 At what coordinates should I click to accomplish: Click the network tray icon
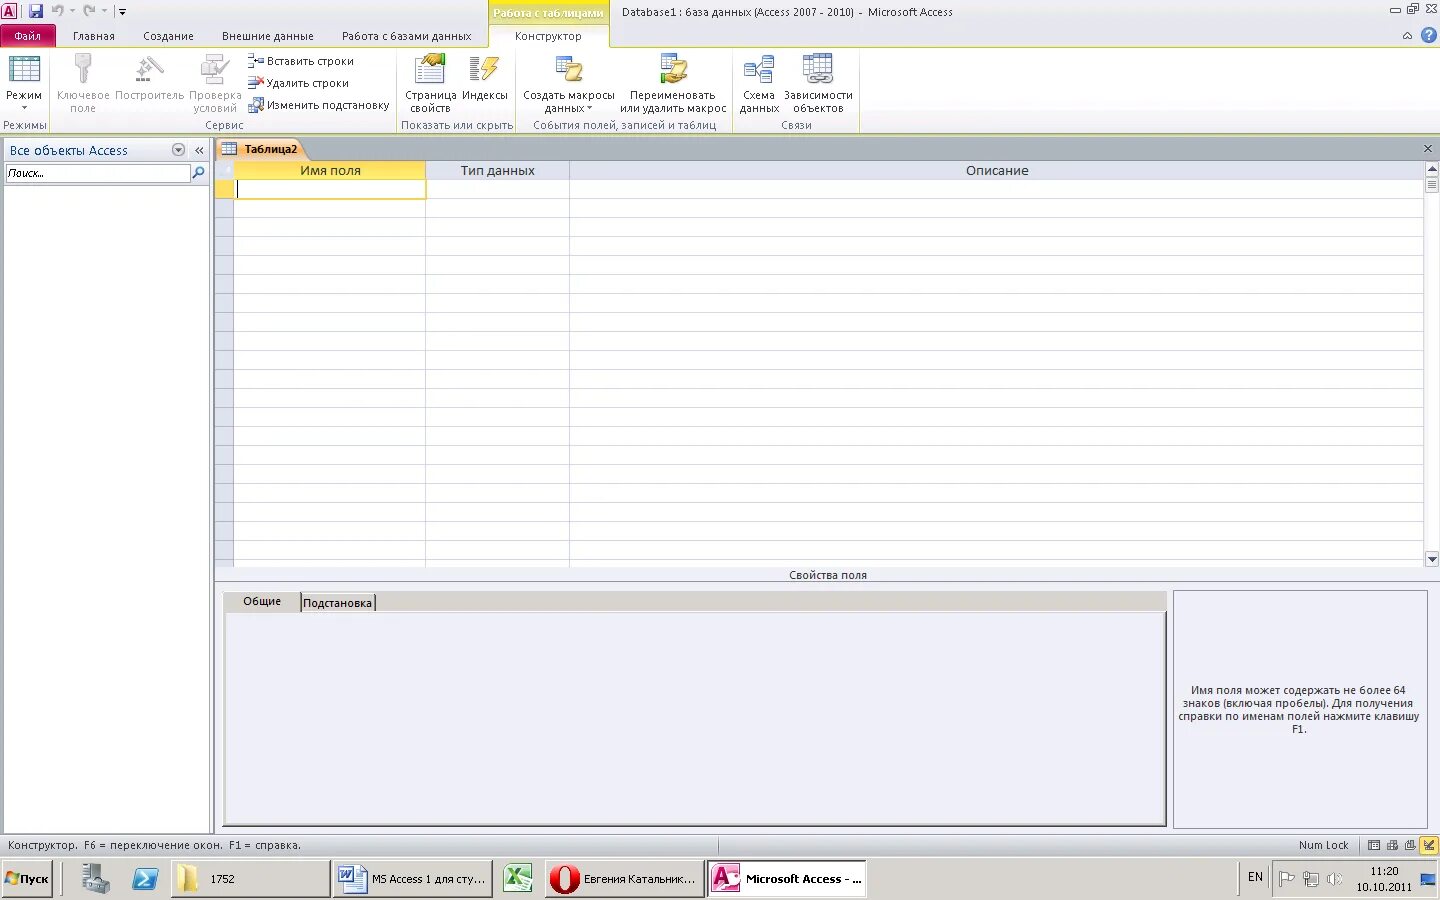point(1311,879)
